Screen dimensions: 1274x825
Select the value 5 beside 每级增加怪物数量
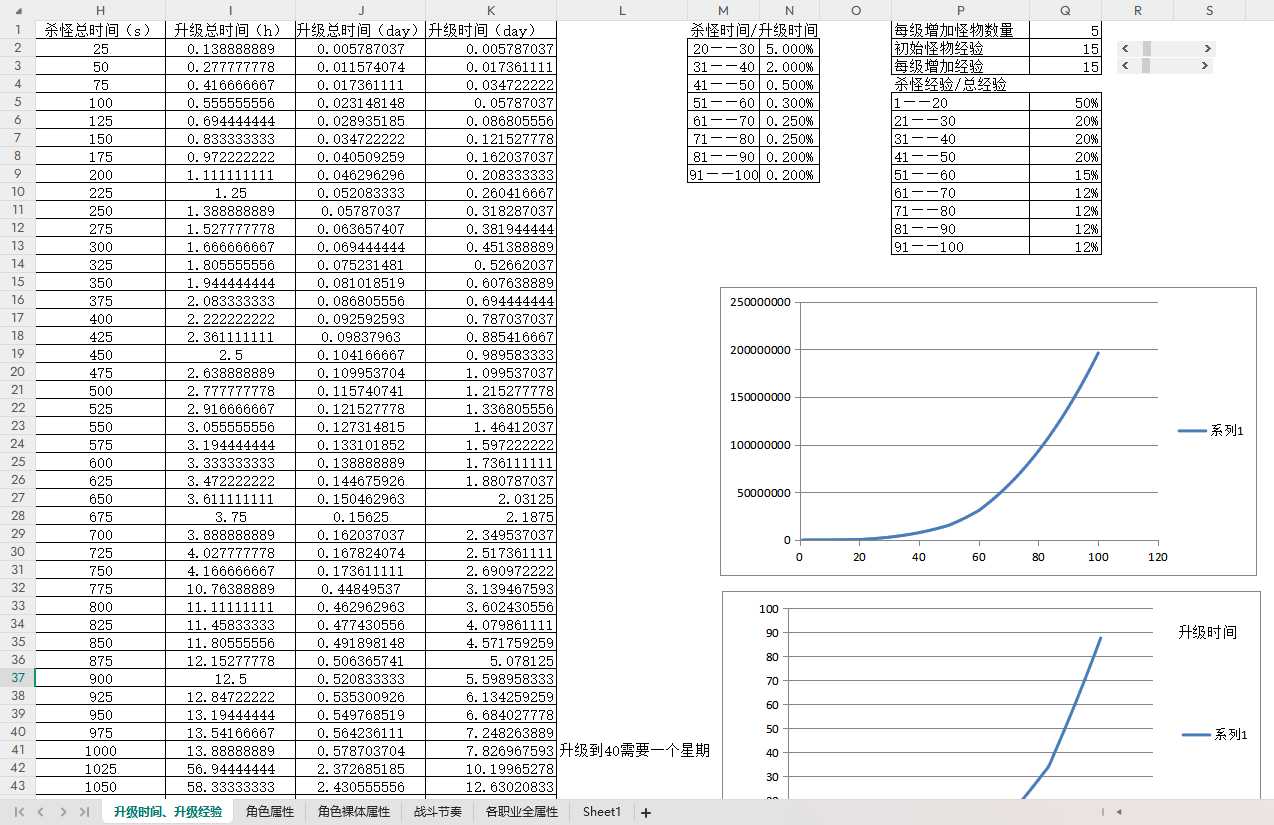[1066, 30]
